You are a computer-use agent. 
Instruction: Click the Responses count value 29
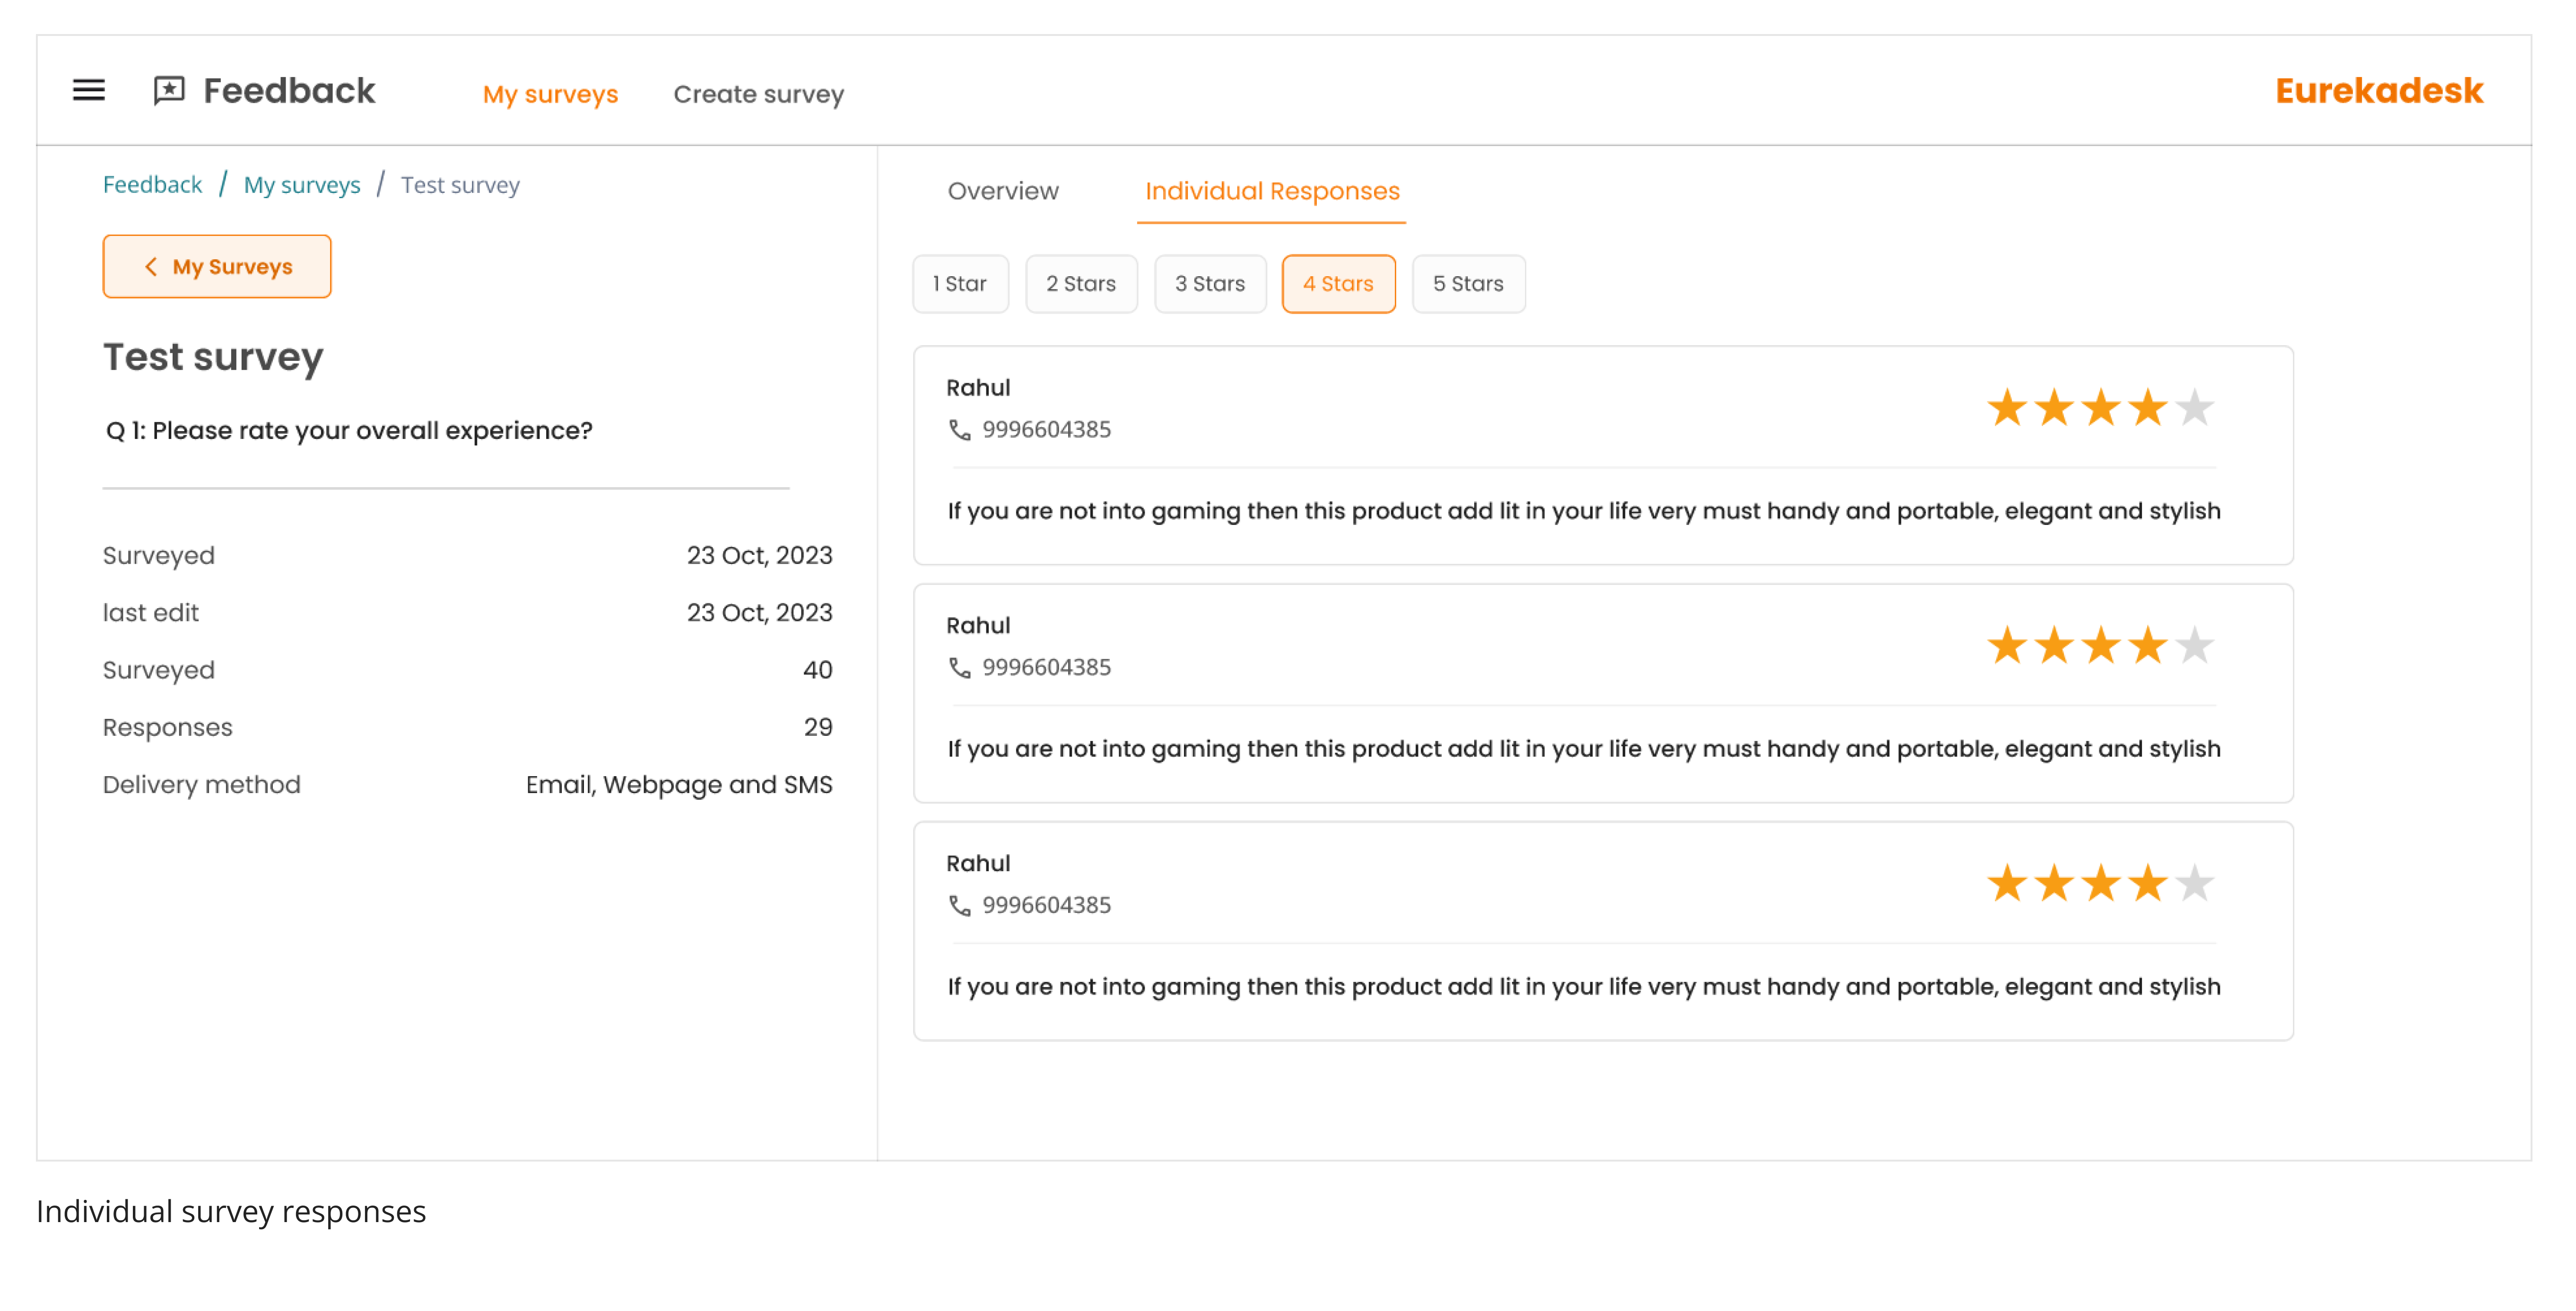817,727
